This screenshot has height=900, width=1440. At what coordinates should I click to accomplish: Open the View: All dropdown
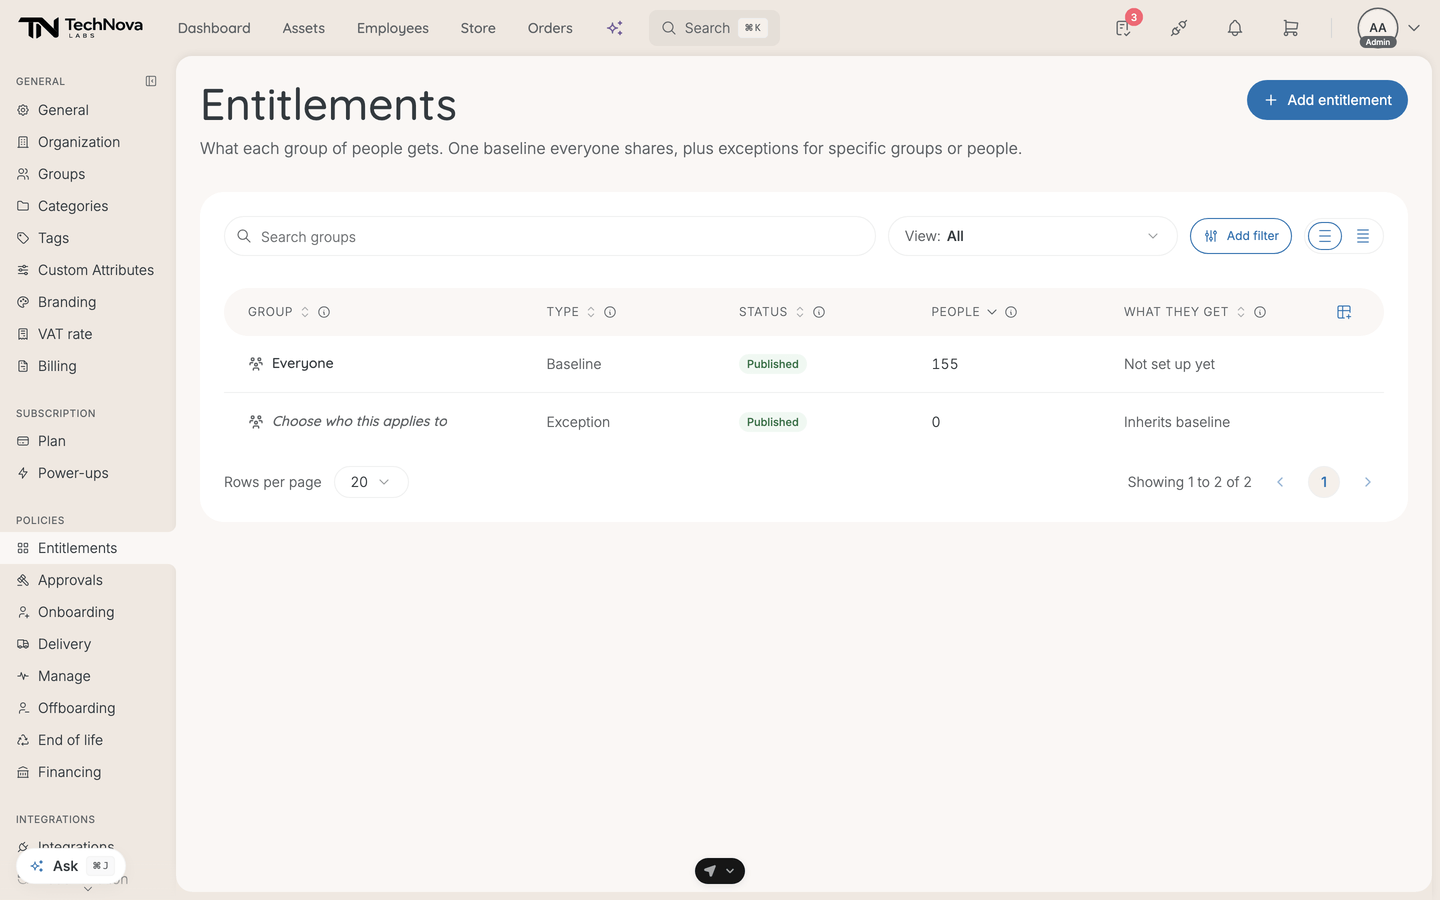coord(1033,236)
